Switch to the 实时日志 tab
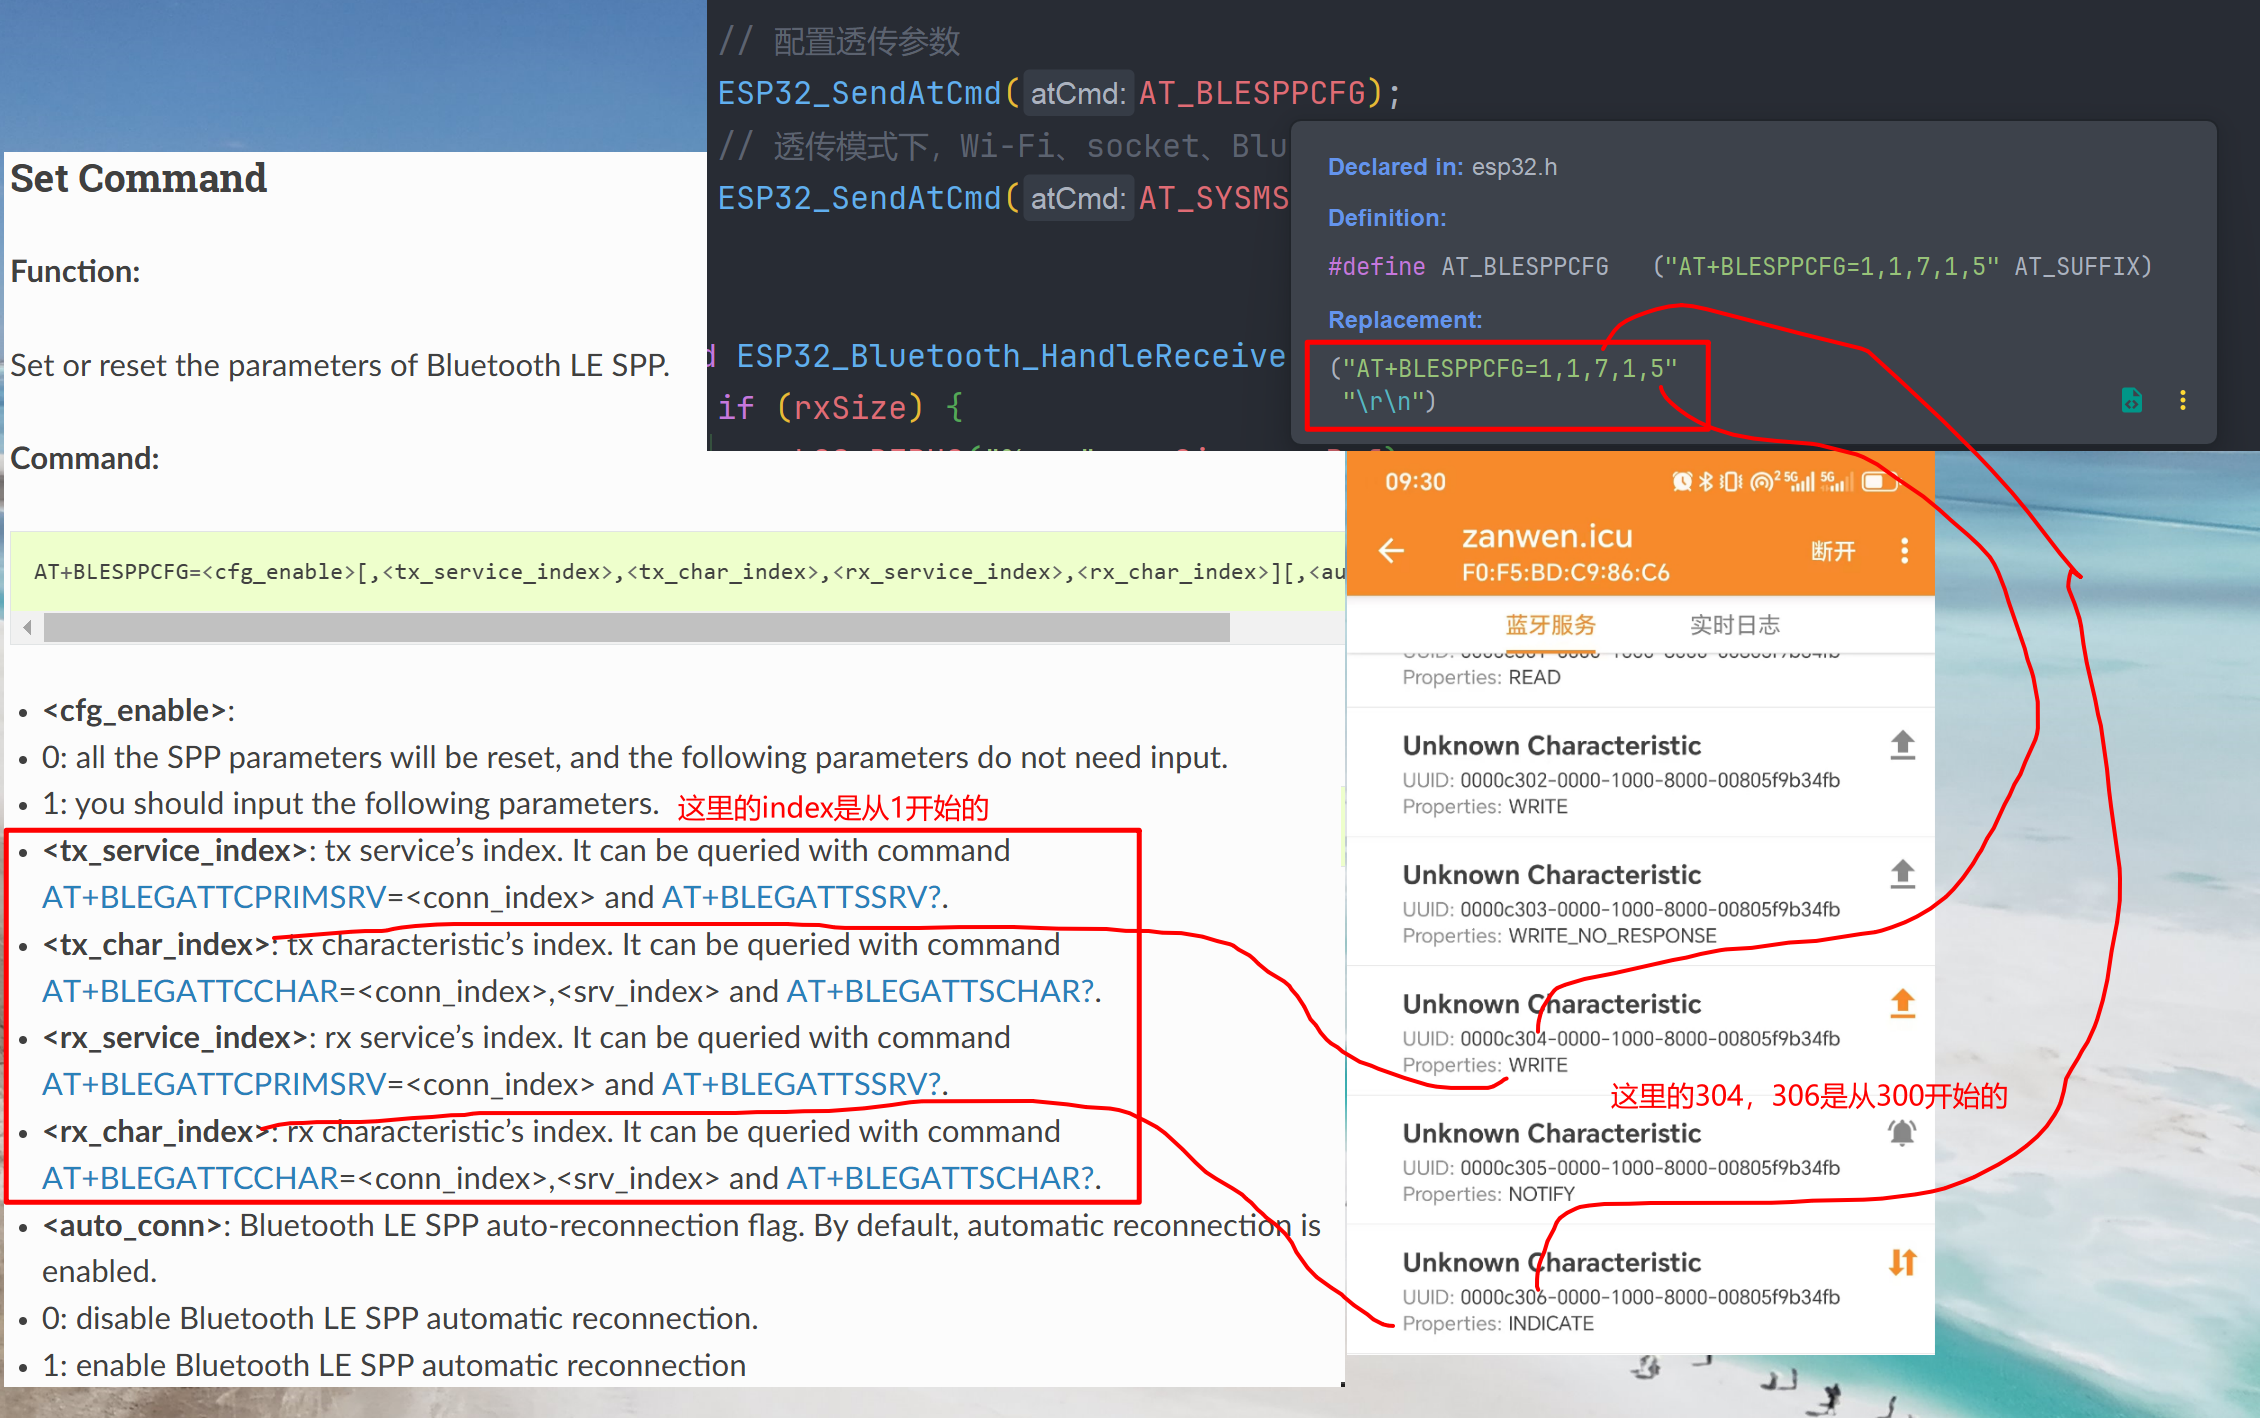2260x1418 pixels. [x=1735, y=625]
